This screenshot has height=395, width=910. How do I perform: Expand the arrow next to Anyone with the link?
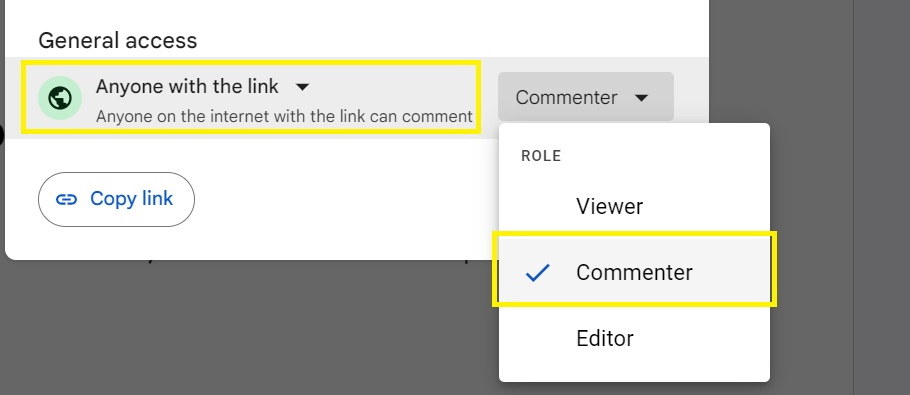click(x=302, y=87)
